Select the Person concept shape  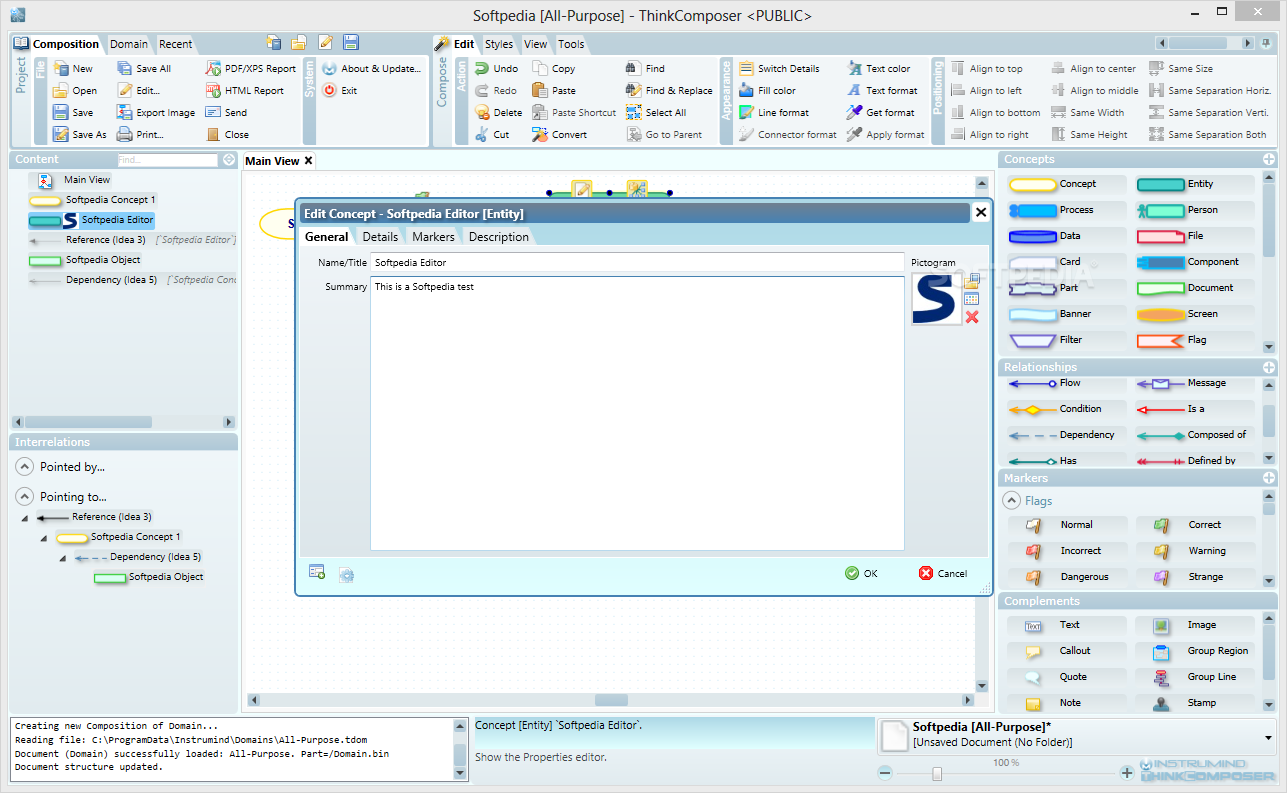point(1194,211)
